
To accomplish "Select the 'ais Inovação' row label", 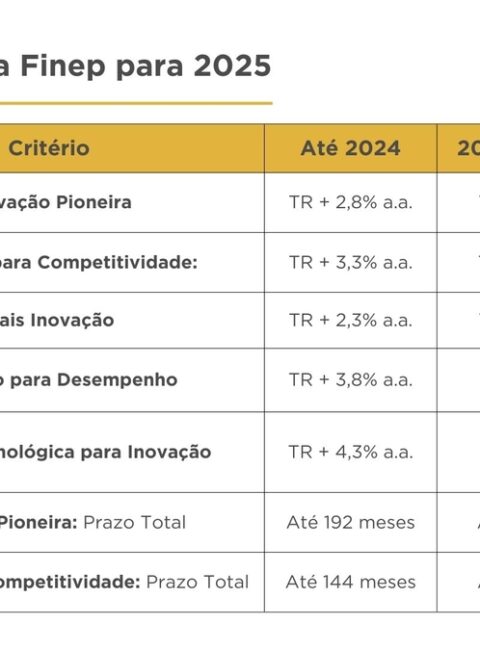I will click(x=57, y=320).
